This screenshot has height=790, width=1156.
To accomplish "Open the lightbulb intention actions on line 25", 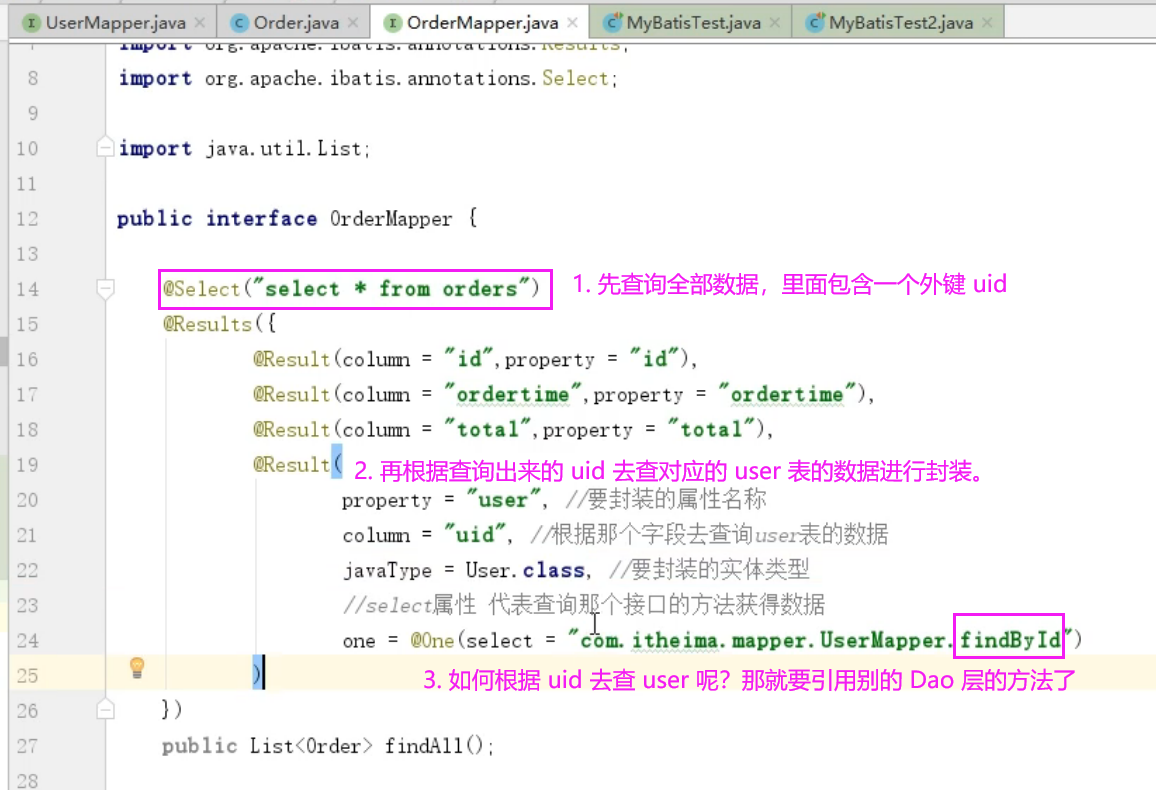I will pyautogui.click(x=137, y=668).
